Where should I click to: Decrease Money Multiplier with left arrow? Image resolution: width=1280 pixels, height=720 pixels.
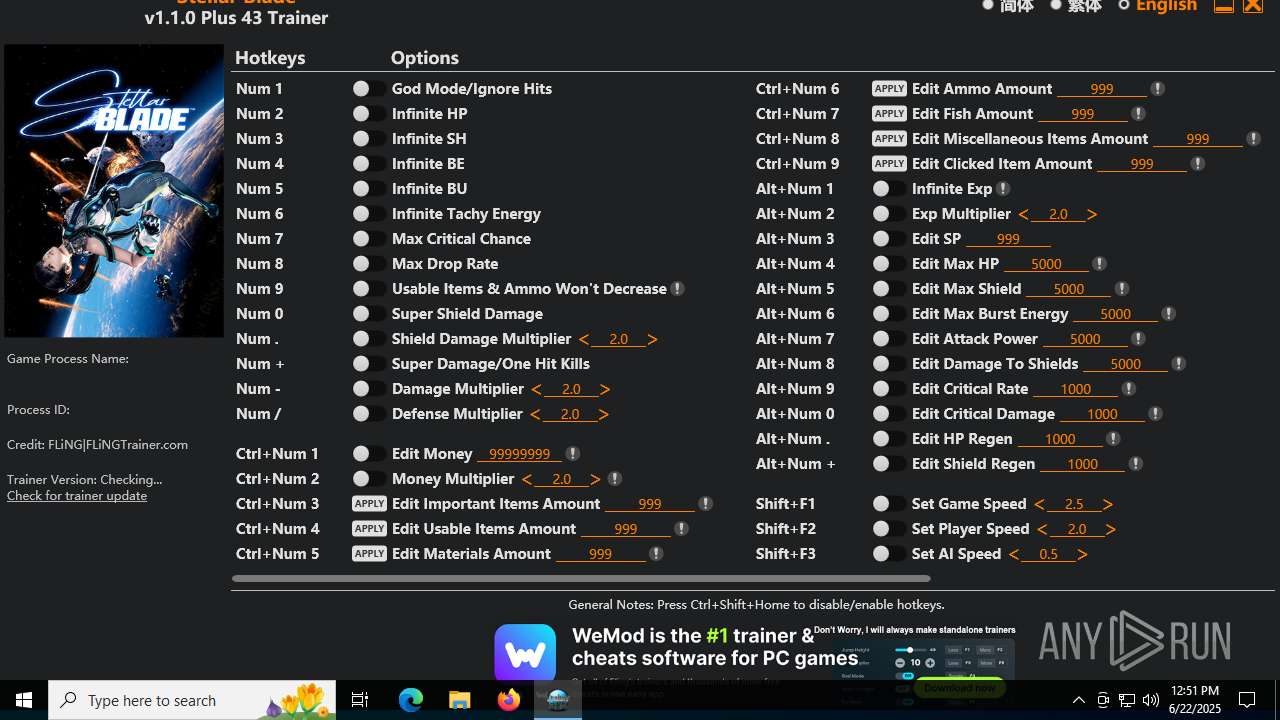tap(527, 480)
